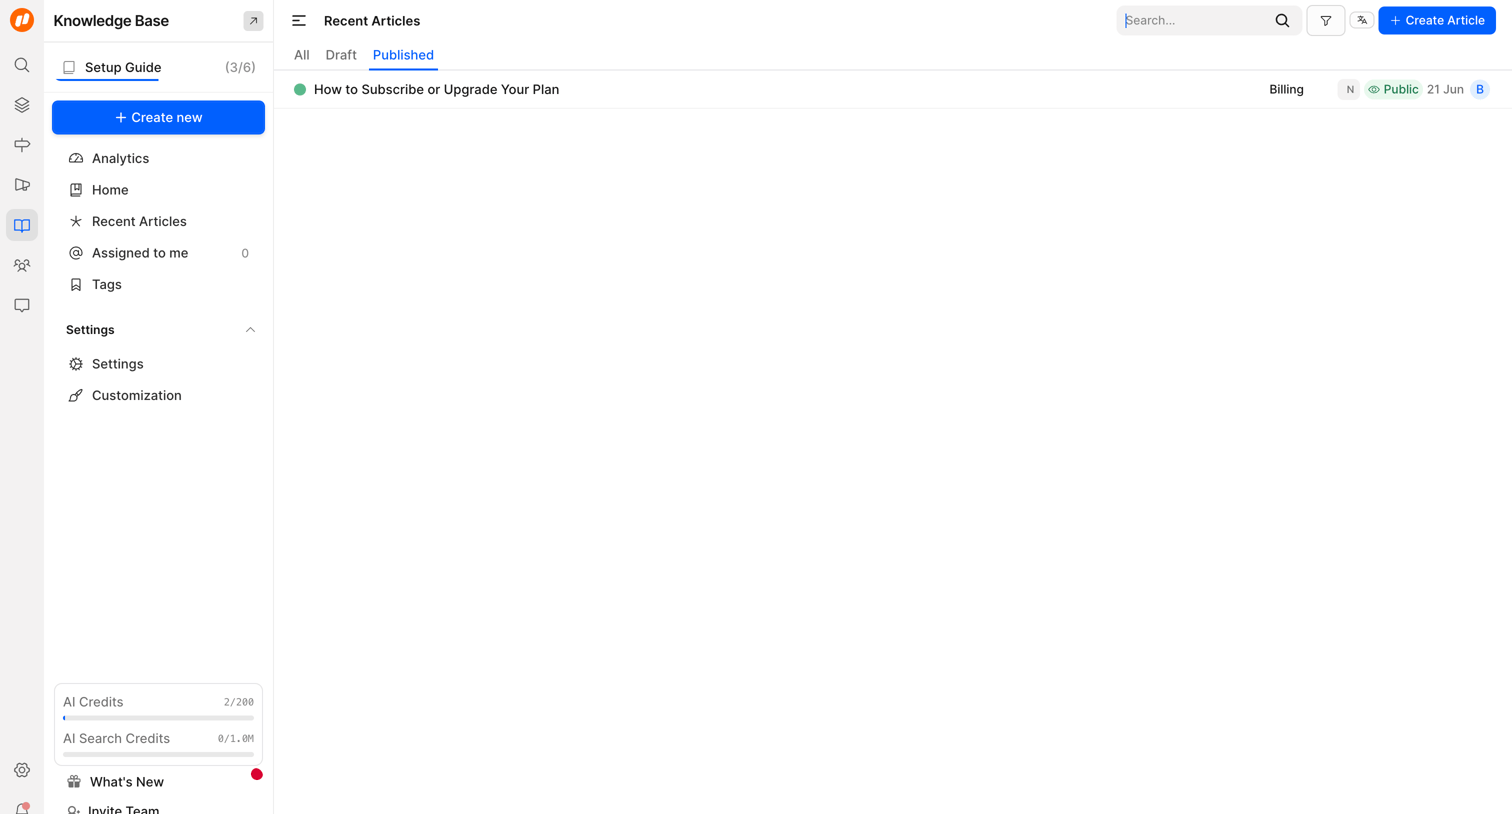The image size is (1512, 814).
Task: Click the Knowledge Base heading
Action: click(x=111, y=21)
